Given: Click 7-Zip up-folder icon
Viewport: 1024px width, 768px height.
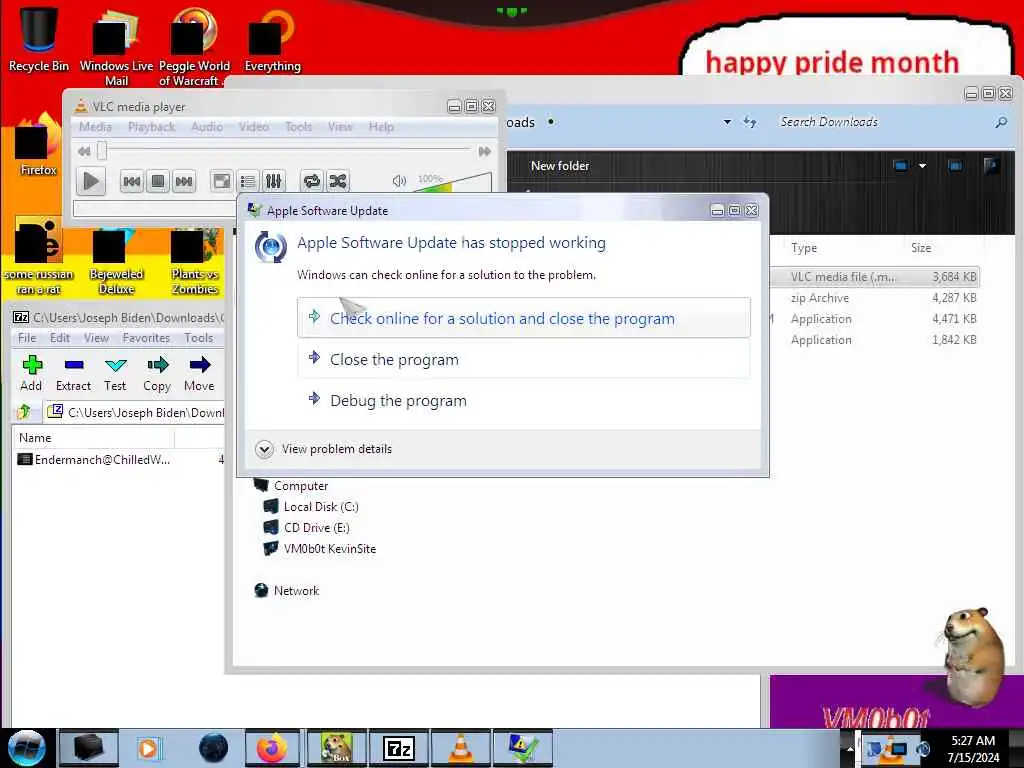Looking at the screenshot, I should [x=24, y=411].
